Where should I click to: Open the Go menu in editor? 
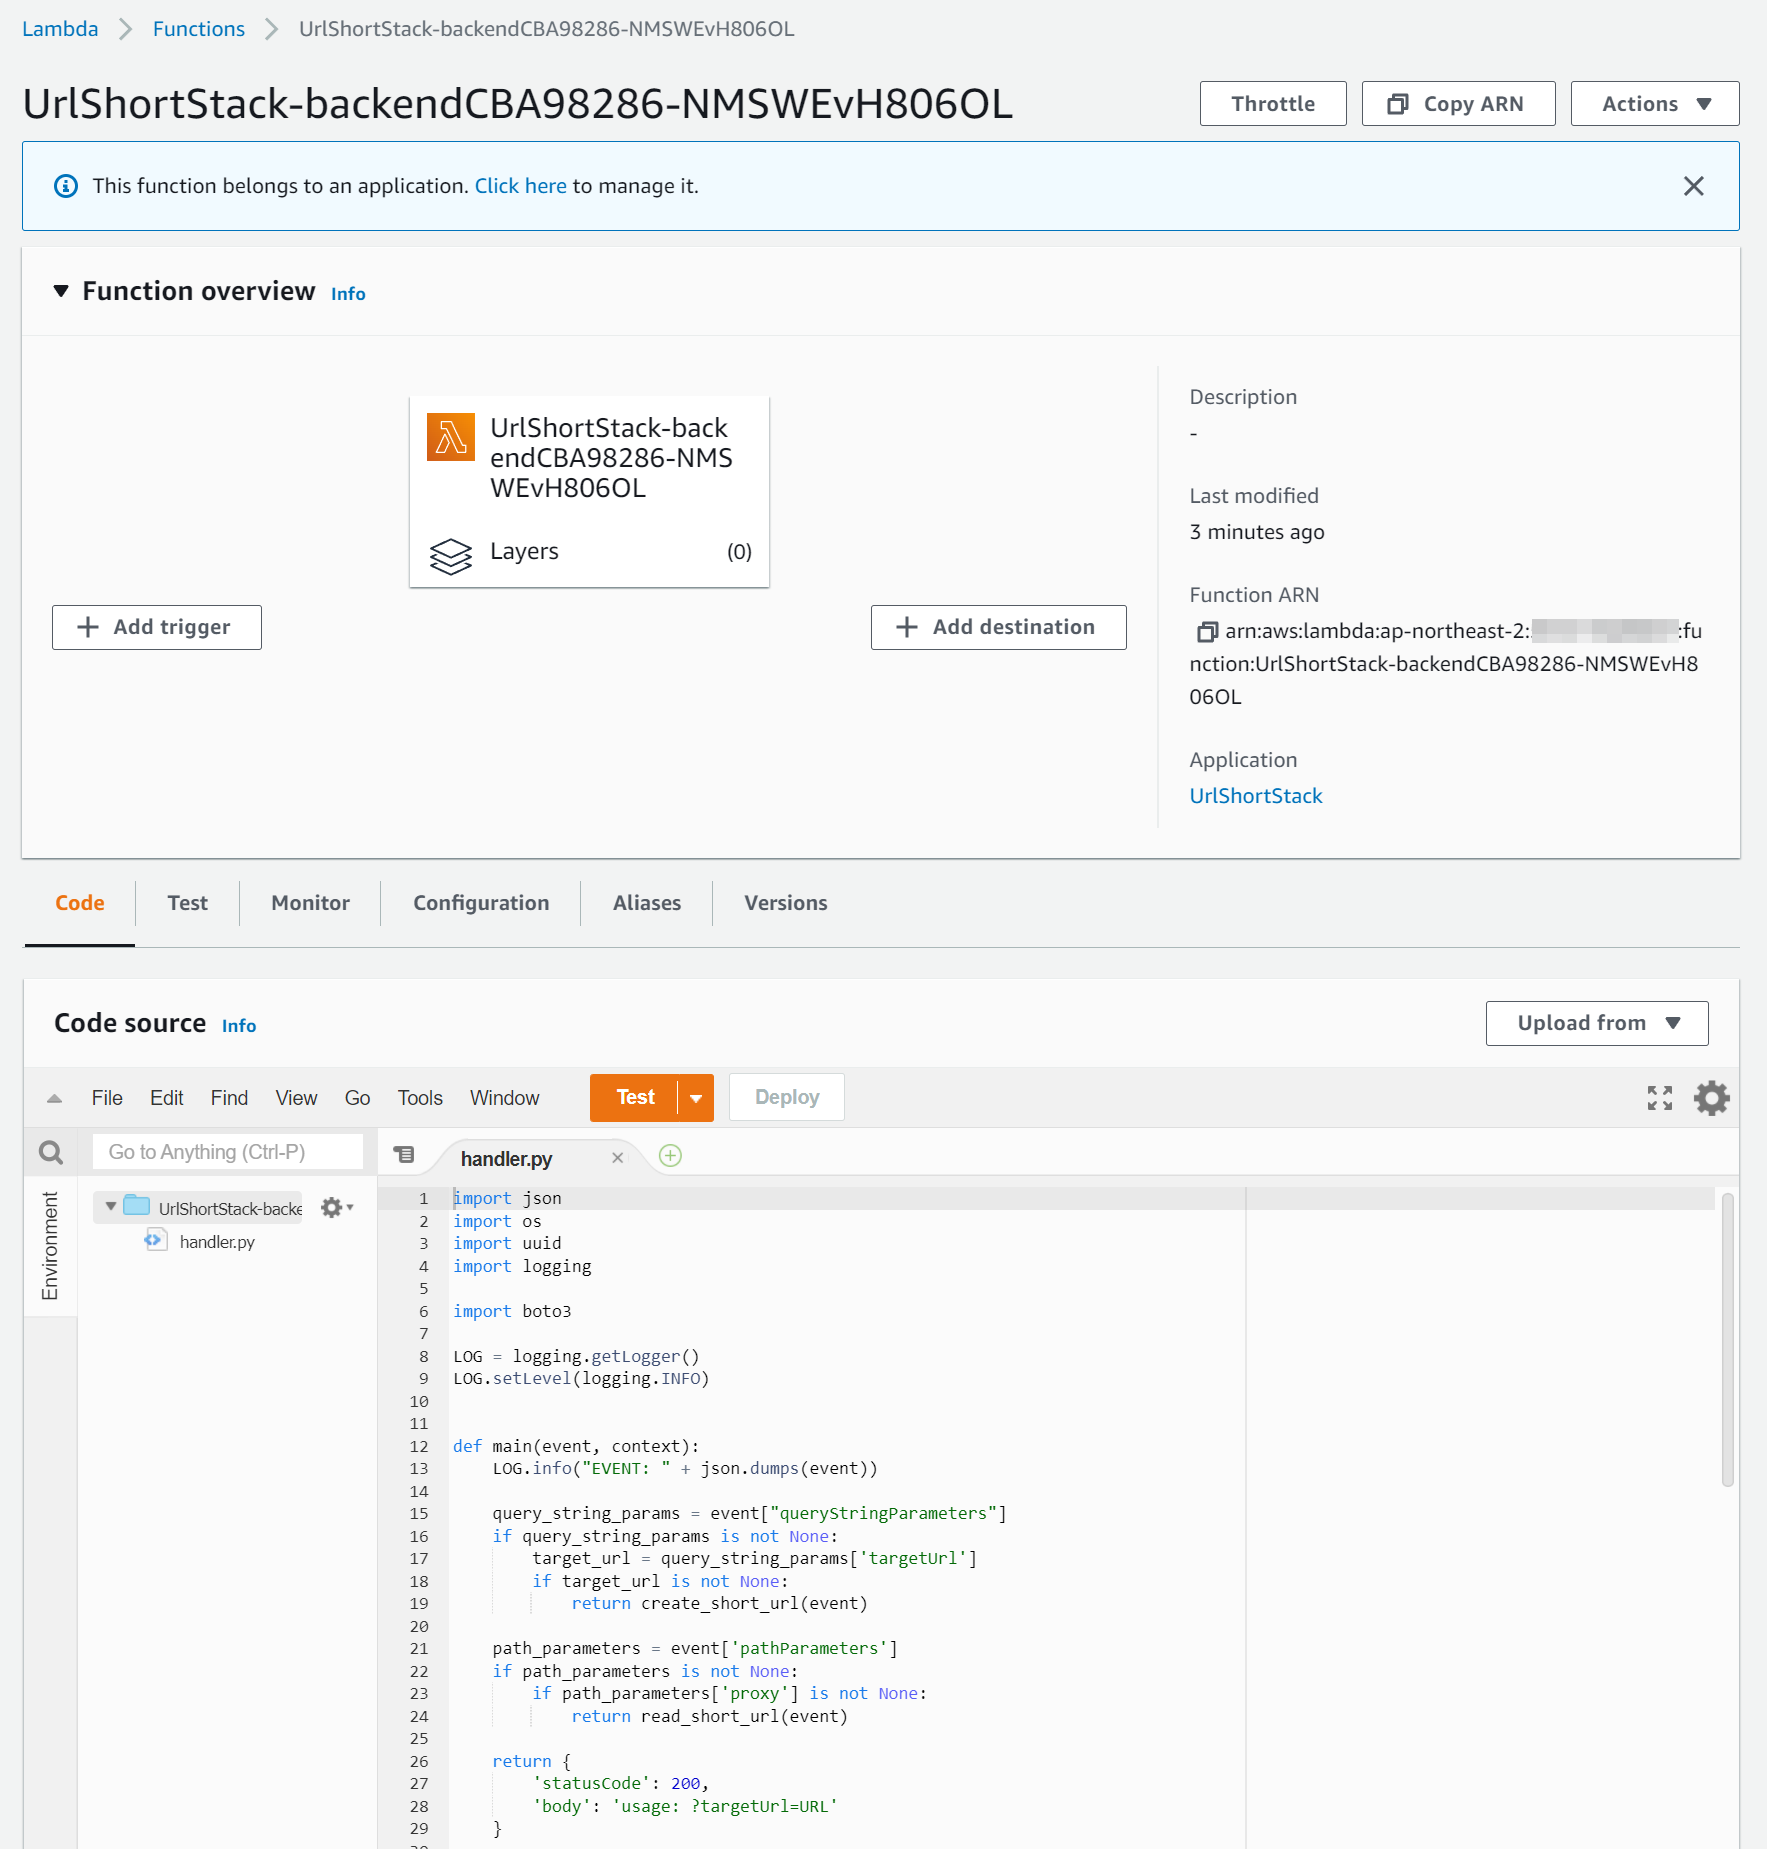click(357, 1098)
